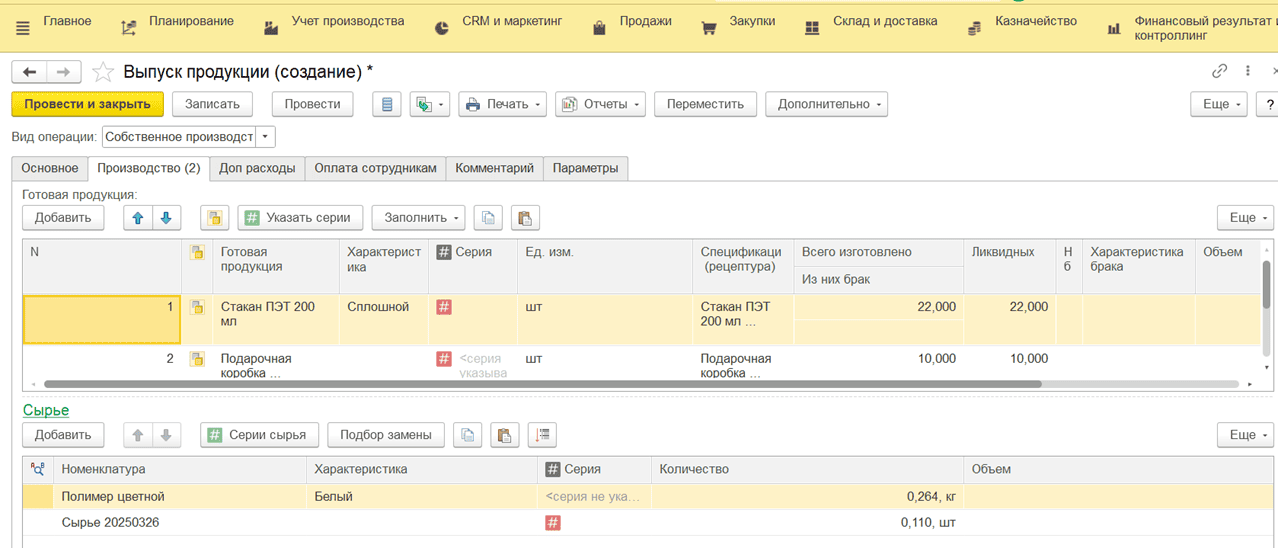Image resolution: width=1278 pixels, height=548 pixels.
Task: Click the horizontal scrollbar of product table
Action: pyautogui.click(x=540, y=384)
